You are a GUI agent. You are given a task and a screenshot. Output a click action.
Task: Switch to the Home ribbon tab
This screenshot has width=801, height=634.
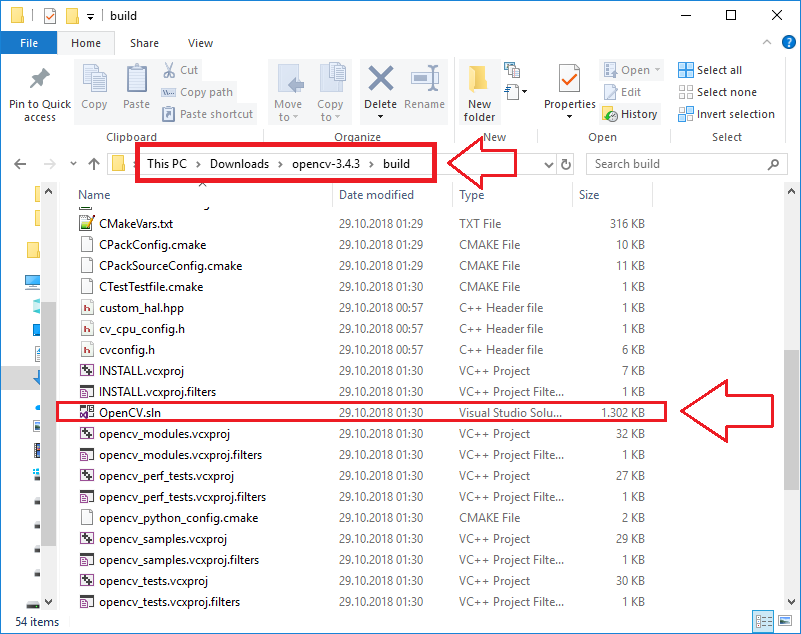pyautogui.click(x=86, y=43)
